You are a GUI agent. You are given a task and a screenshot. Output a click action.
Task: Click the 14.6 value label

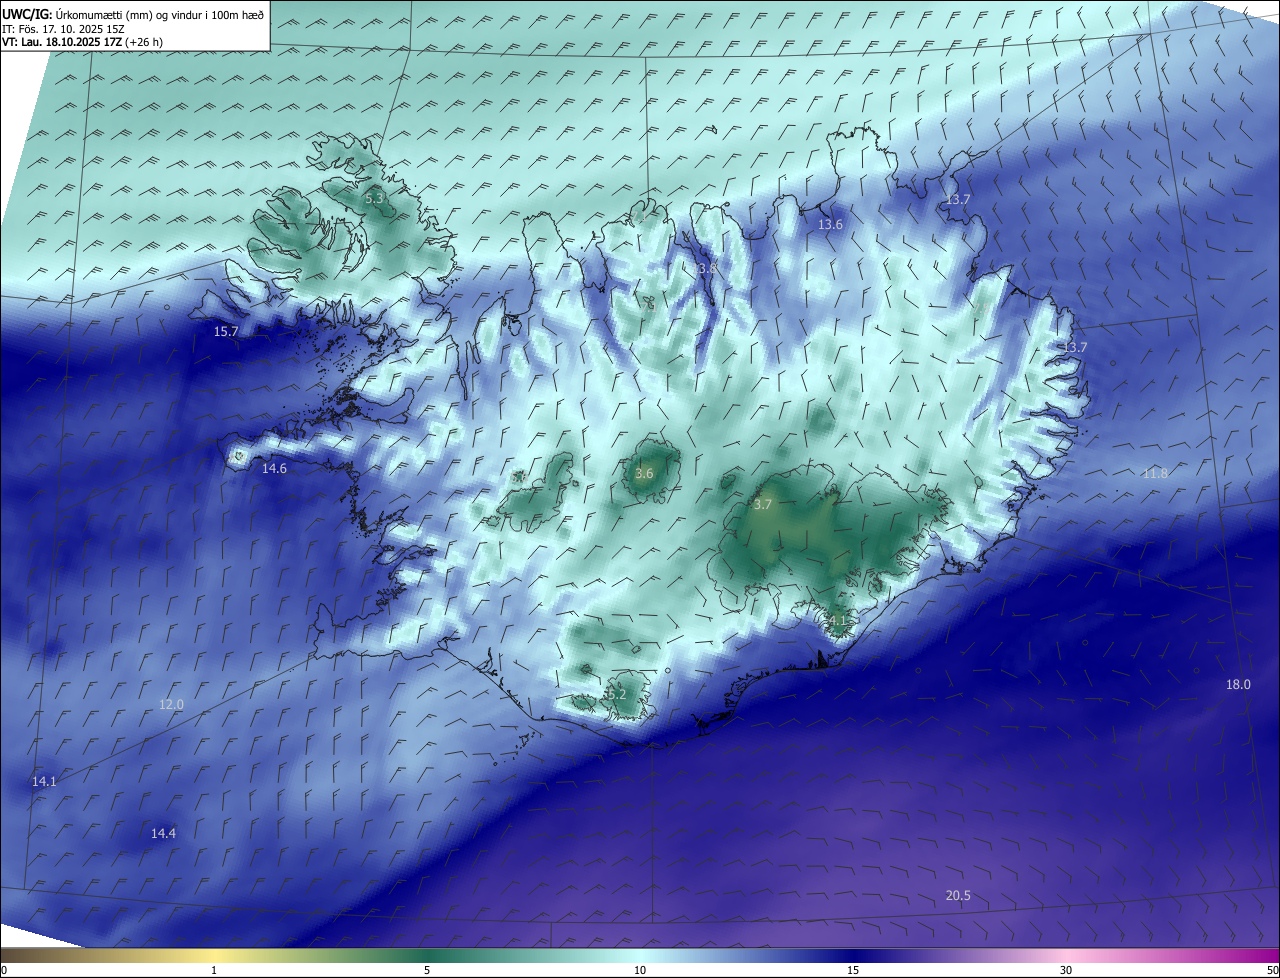274,468
